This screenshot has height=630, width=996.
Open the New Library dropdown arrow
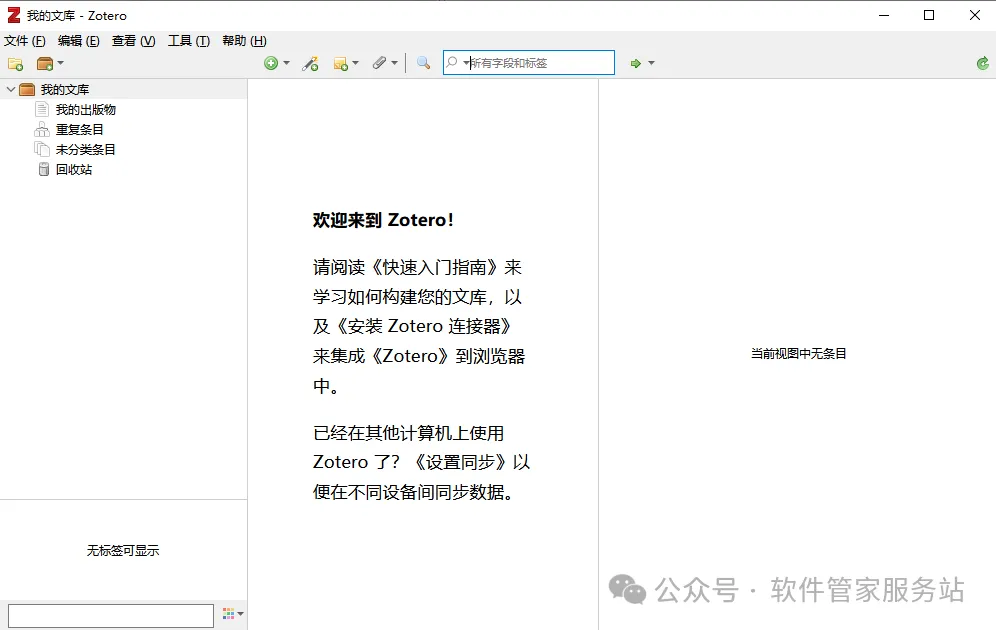[60, 63]
